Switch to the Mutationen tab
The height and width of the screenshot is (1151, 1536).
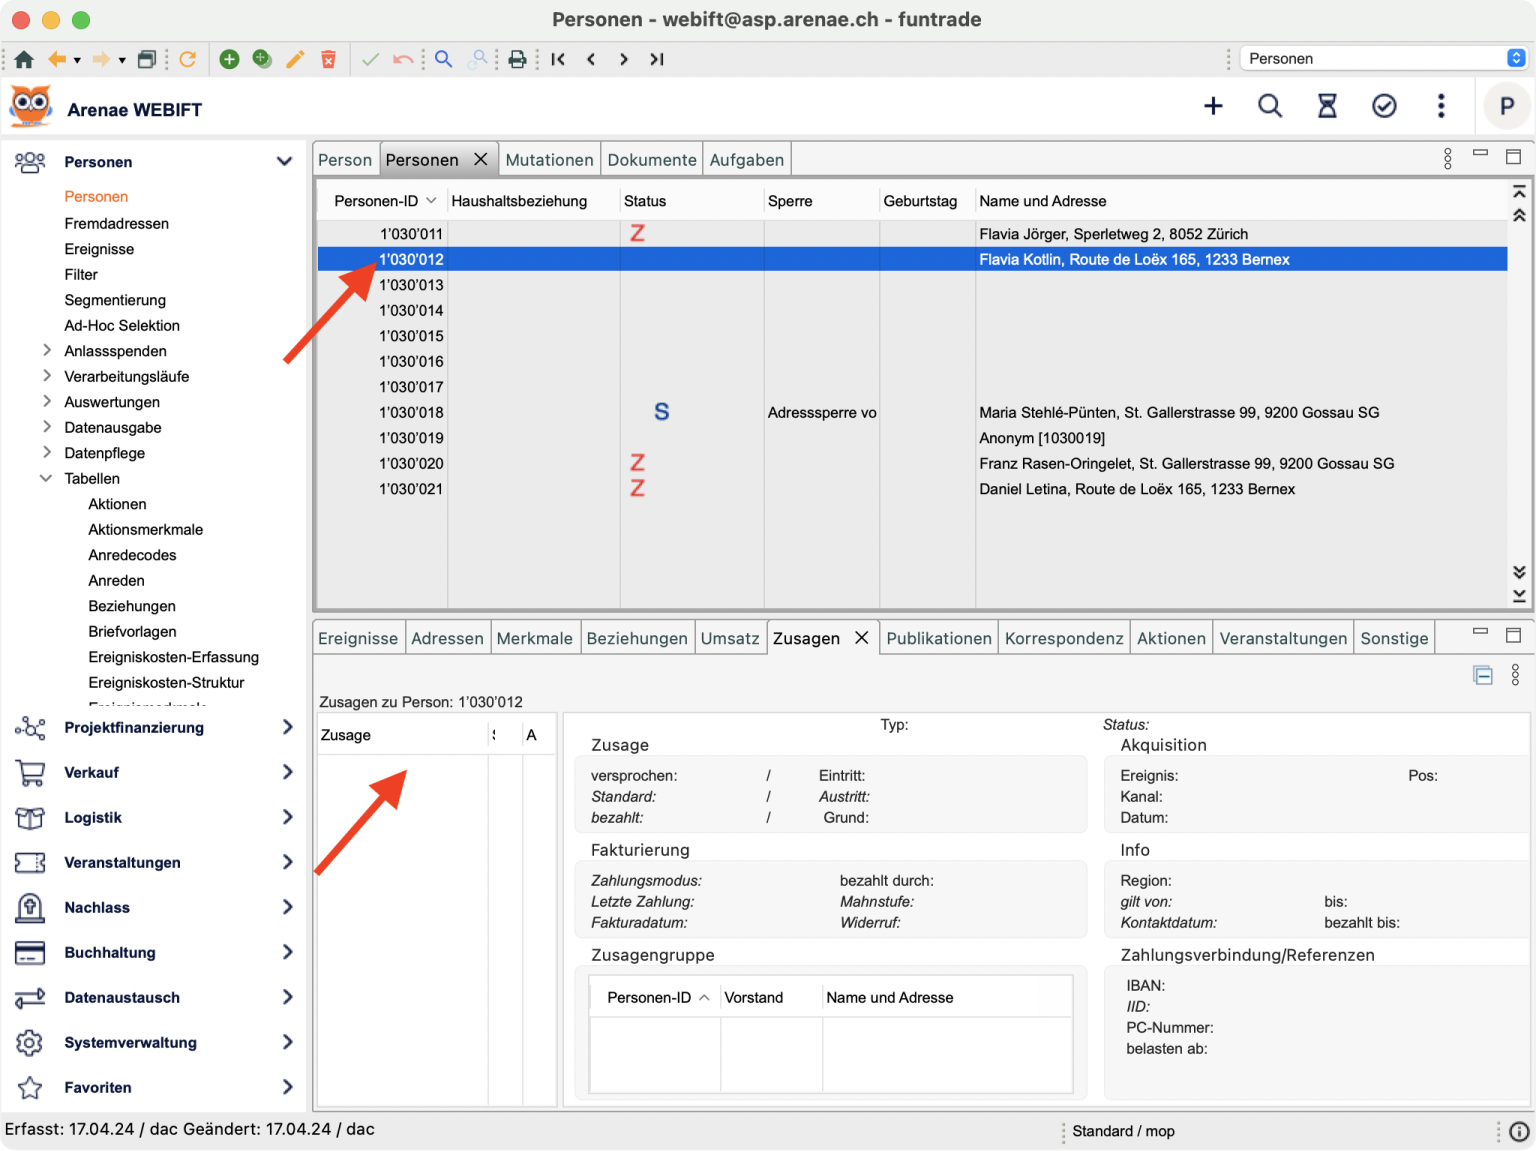549,160
